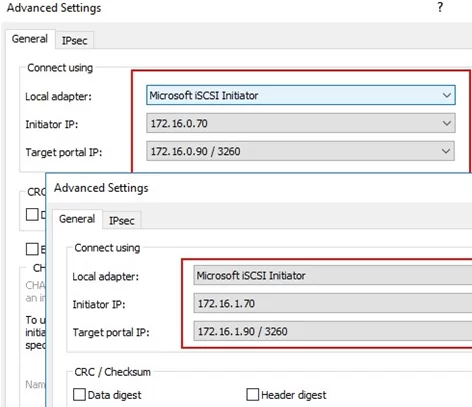Open the help question mark in the back Advanced Settings window
Screen dimensions: 472x407
click(x=440, y=7)
